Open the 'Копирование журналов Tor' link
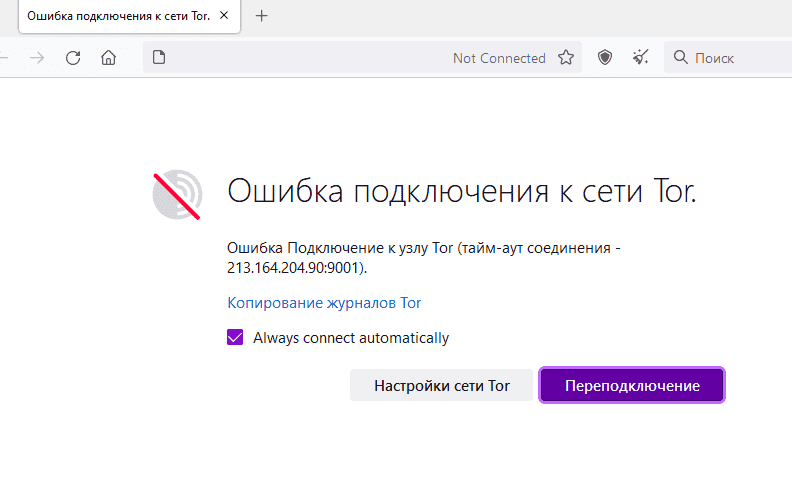792x499 pixels. point(324,303)
